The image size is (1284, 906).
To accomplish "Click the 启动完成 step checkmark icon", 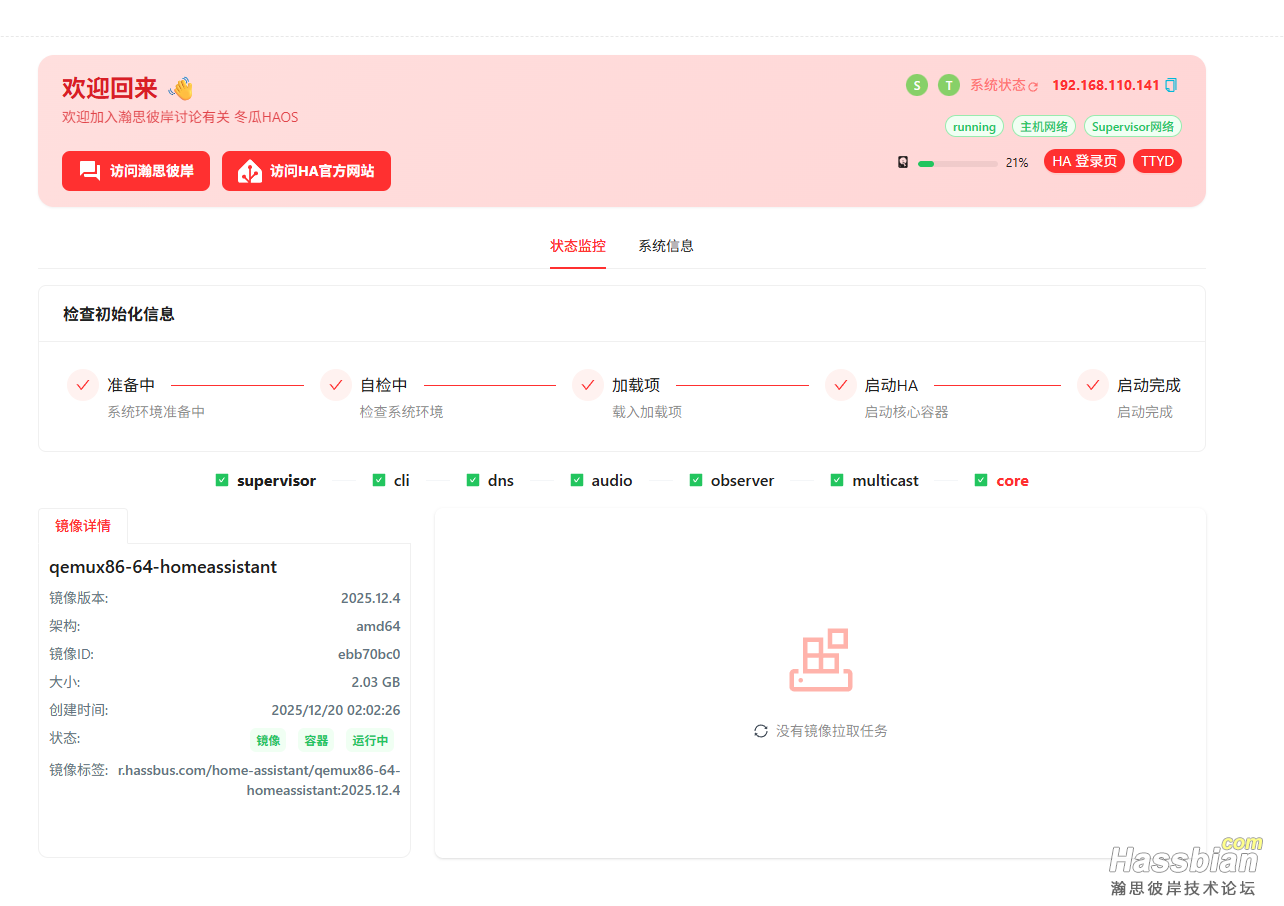I will 1092,385.
